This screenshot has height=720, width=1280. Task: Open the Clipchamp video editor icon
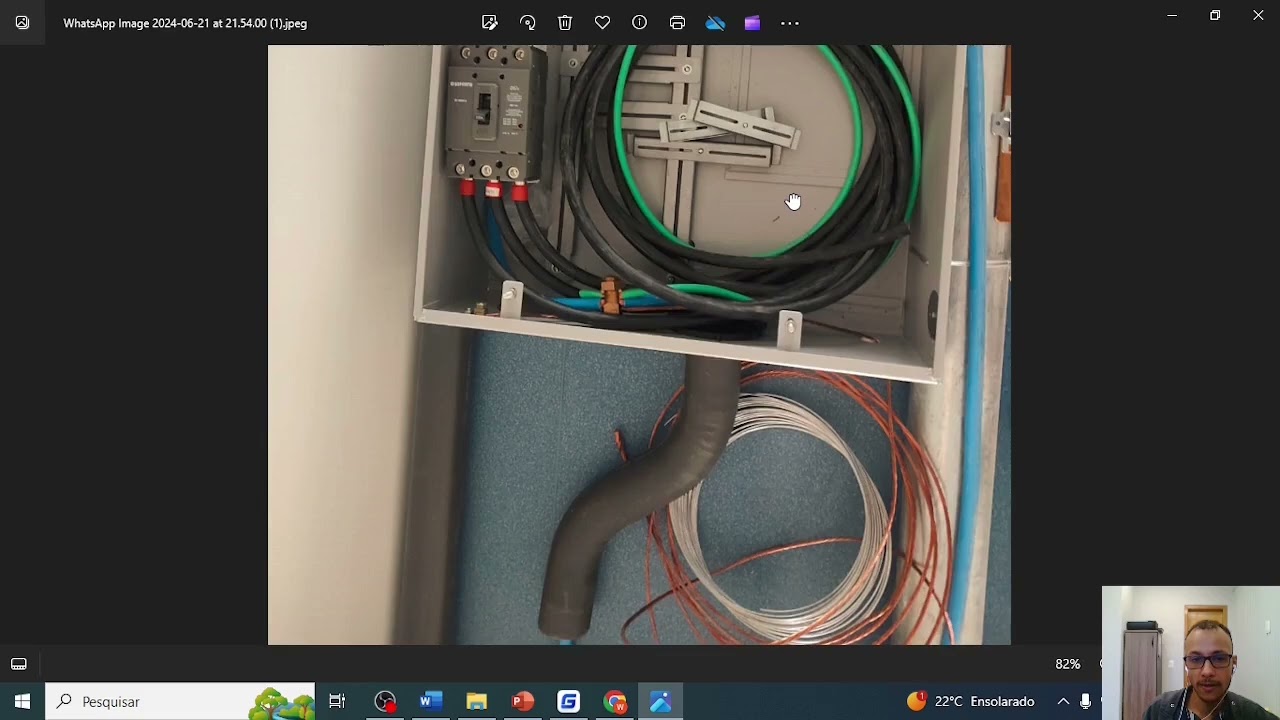752,23
